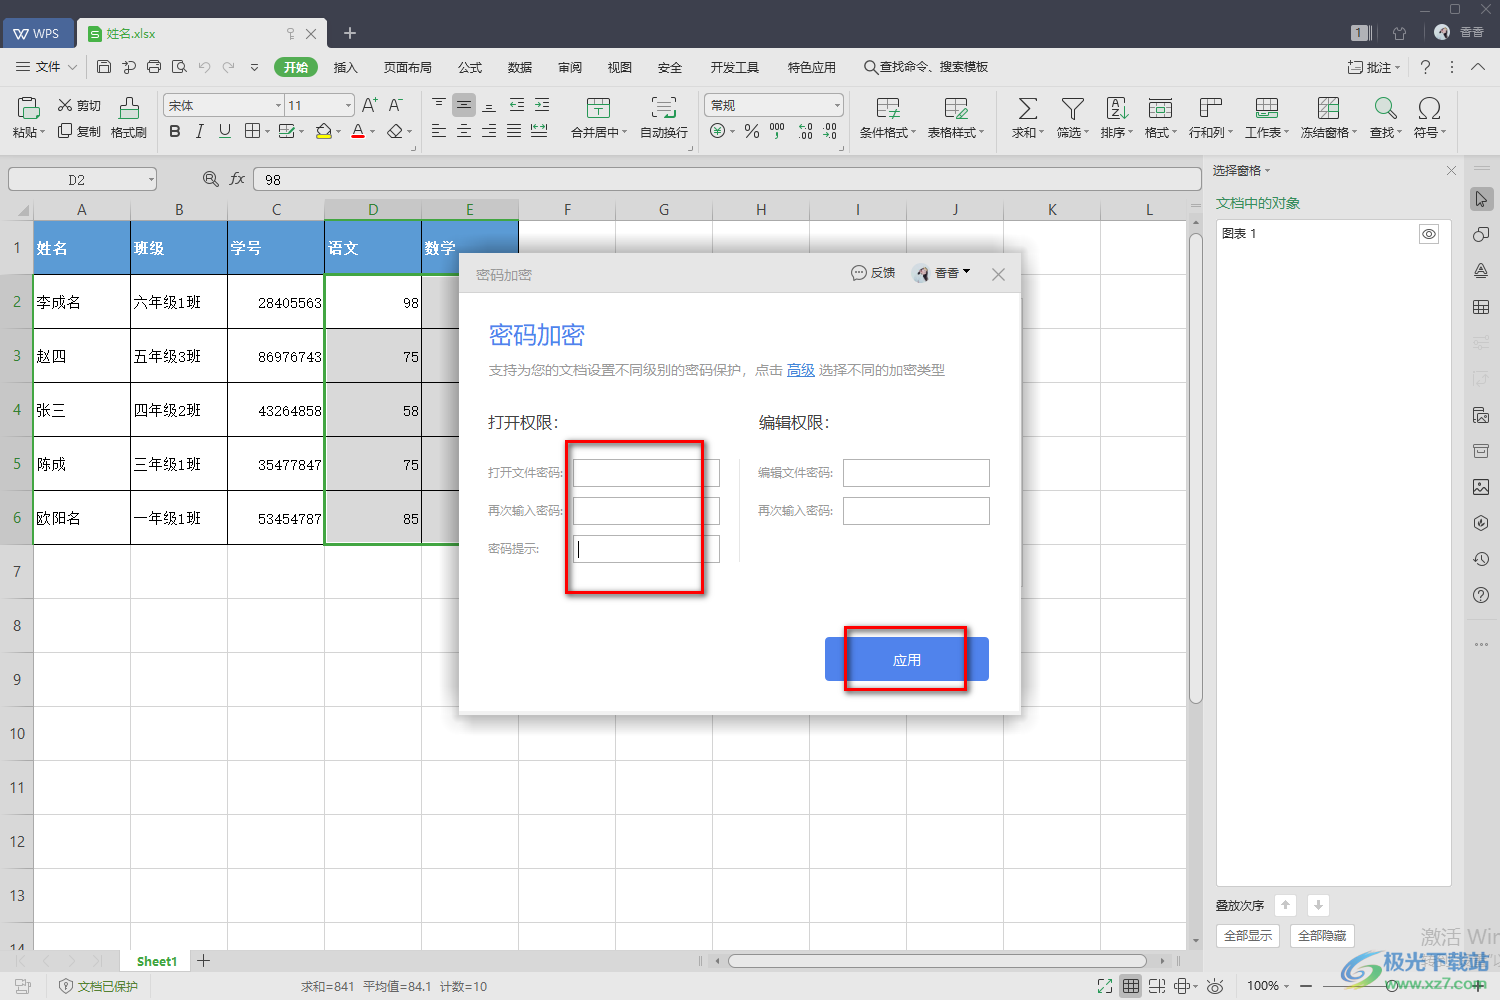Click the picture icon in right sidebar
Screen dimensions: 1500x1000
[1481, 487]
